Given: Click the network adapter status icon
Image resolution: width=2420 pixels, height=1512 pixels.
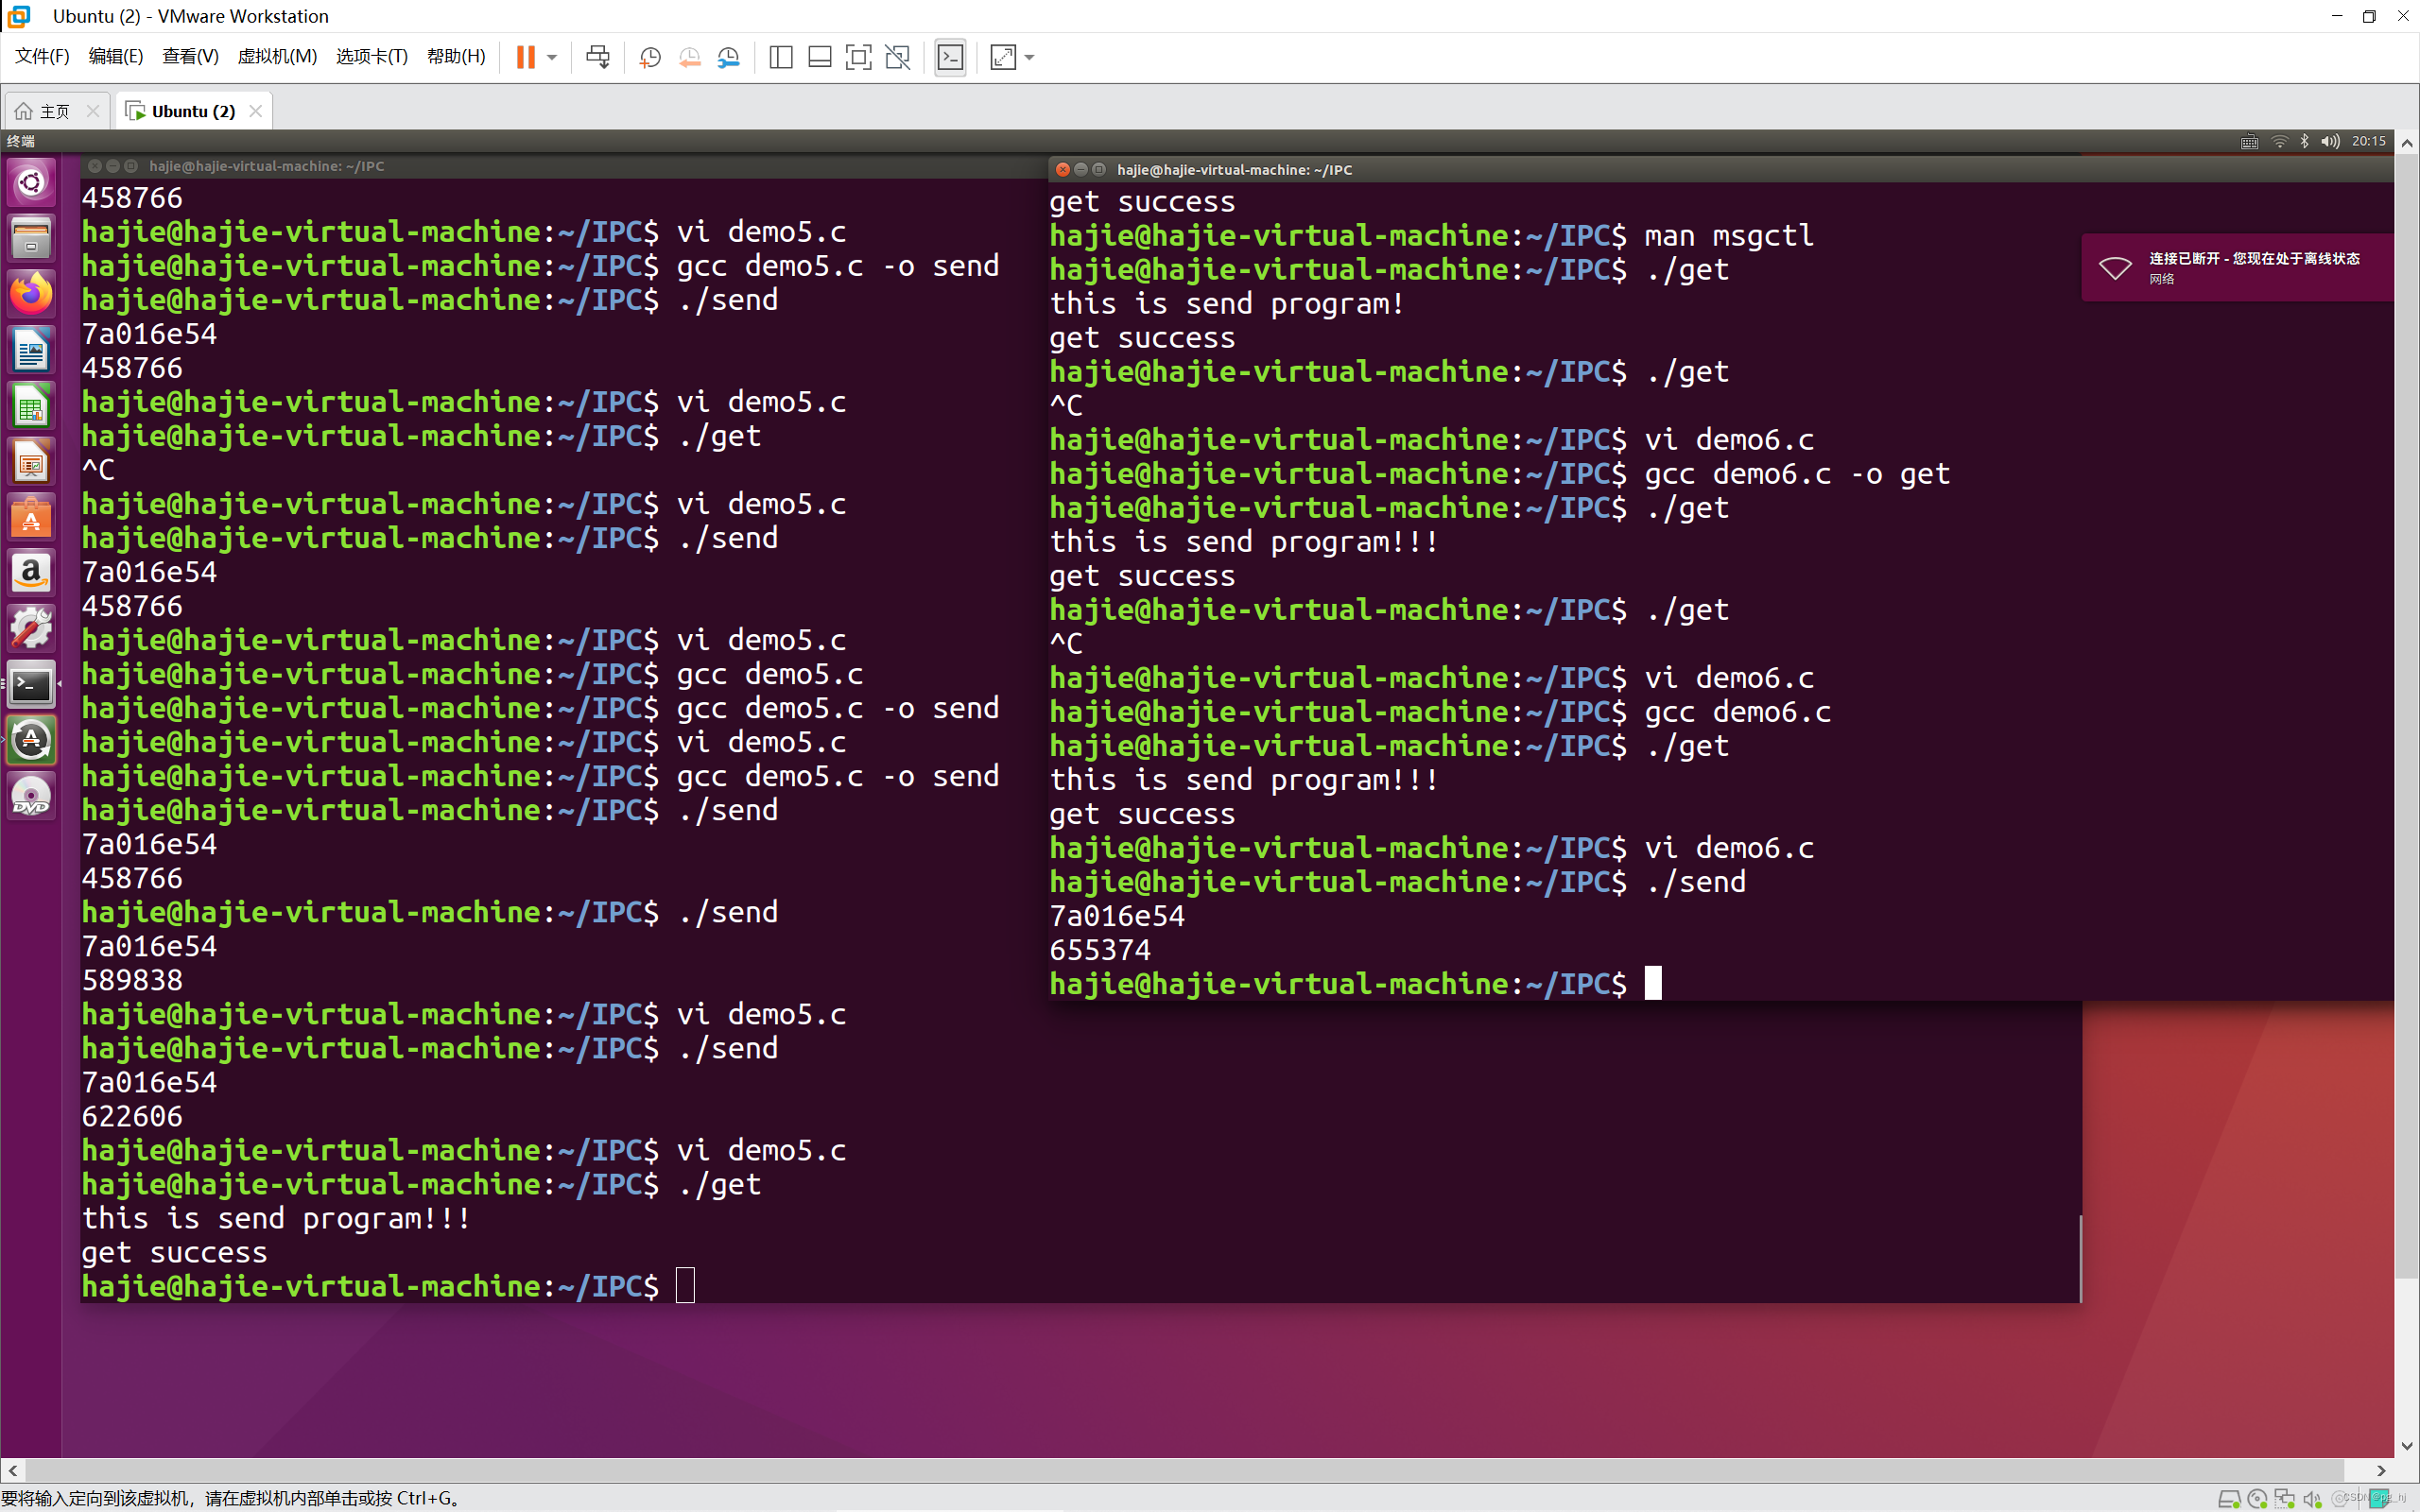Looking at the screenshot, I should click(x=2285, y=1499).
